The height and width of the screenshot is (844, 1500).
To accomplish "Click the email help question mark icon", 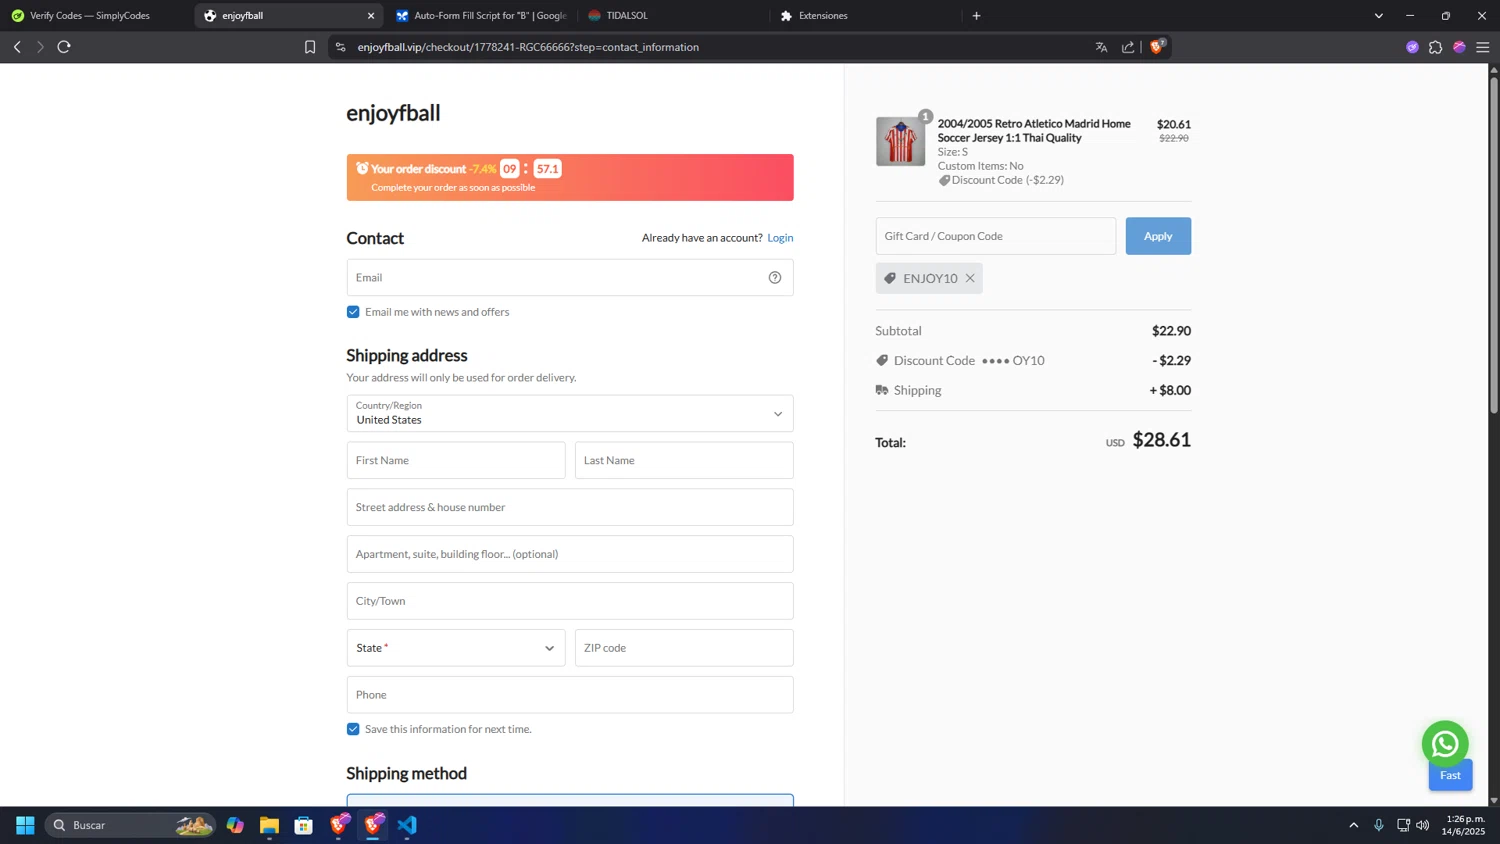I will (775, 278).
